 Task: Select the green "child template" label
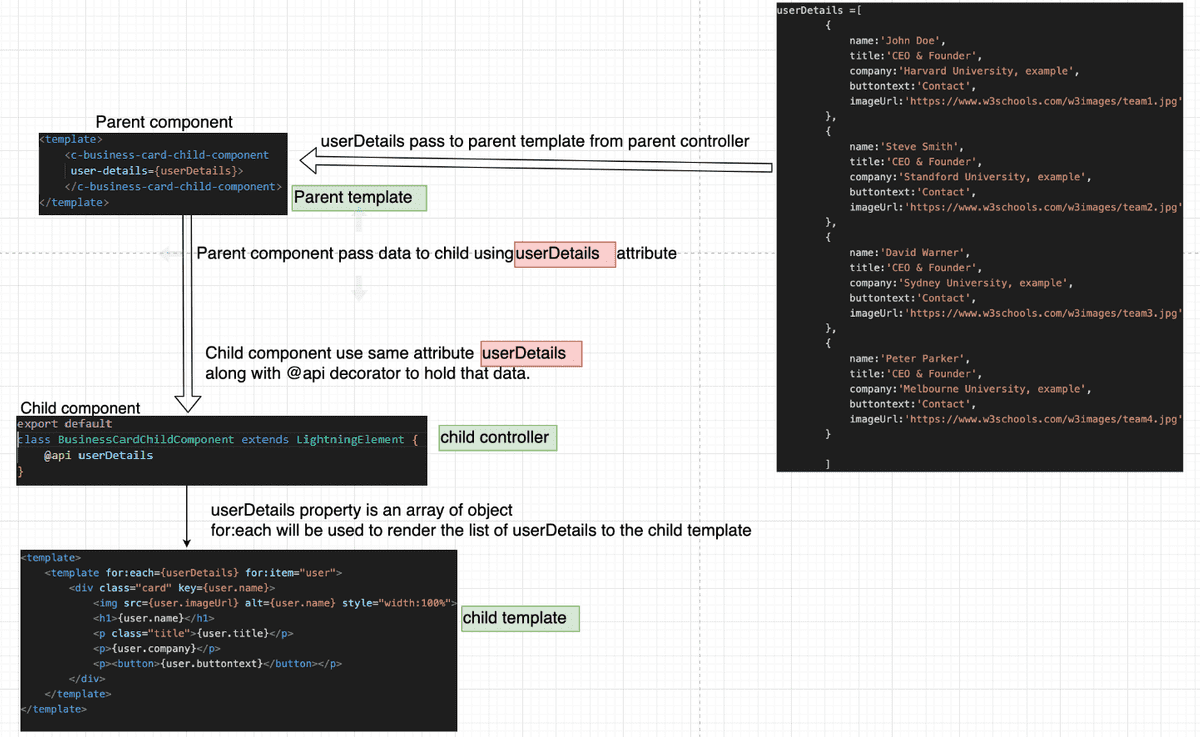point(520,618)
